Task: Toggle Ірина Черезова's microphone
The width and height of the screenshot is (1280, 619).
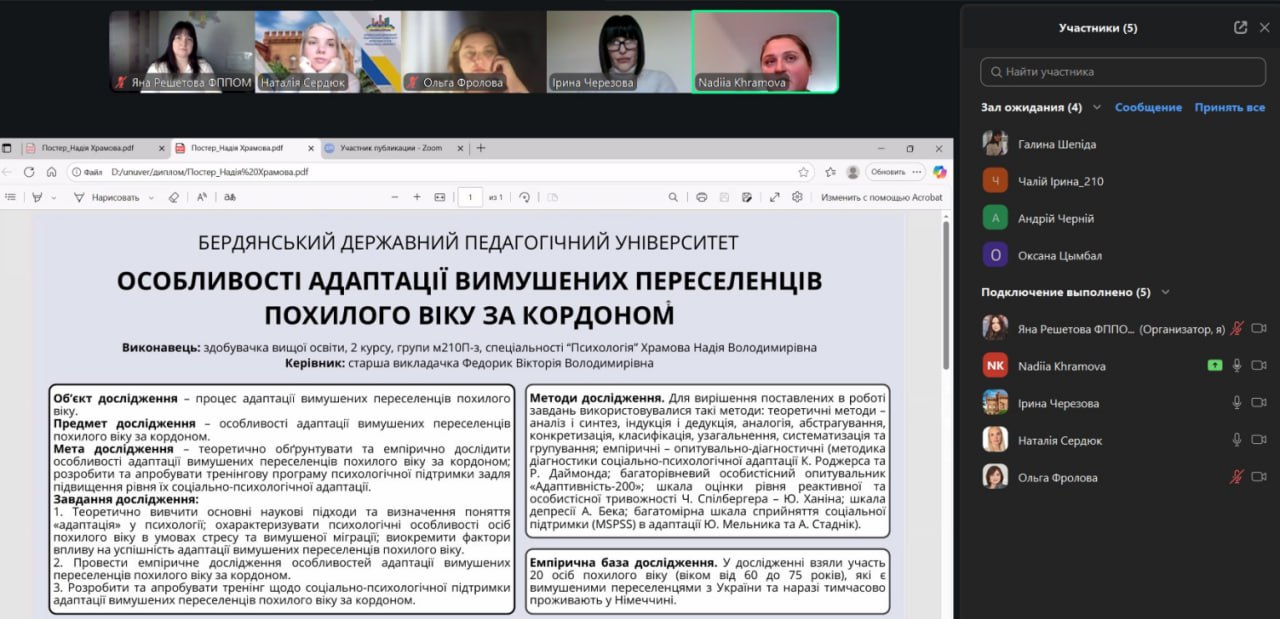Action: [1237, 403]
